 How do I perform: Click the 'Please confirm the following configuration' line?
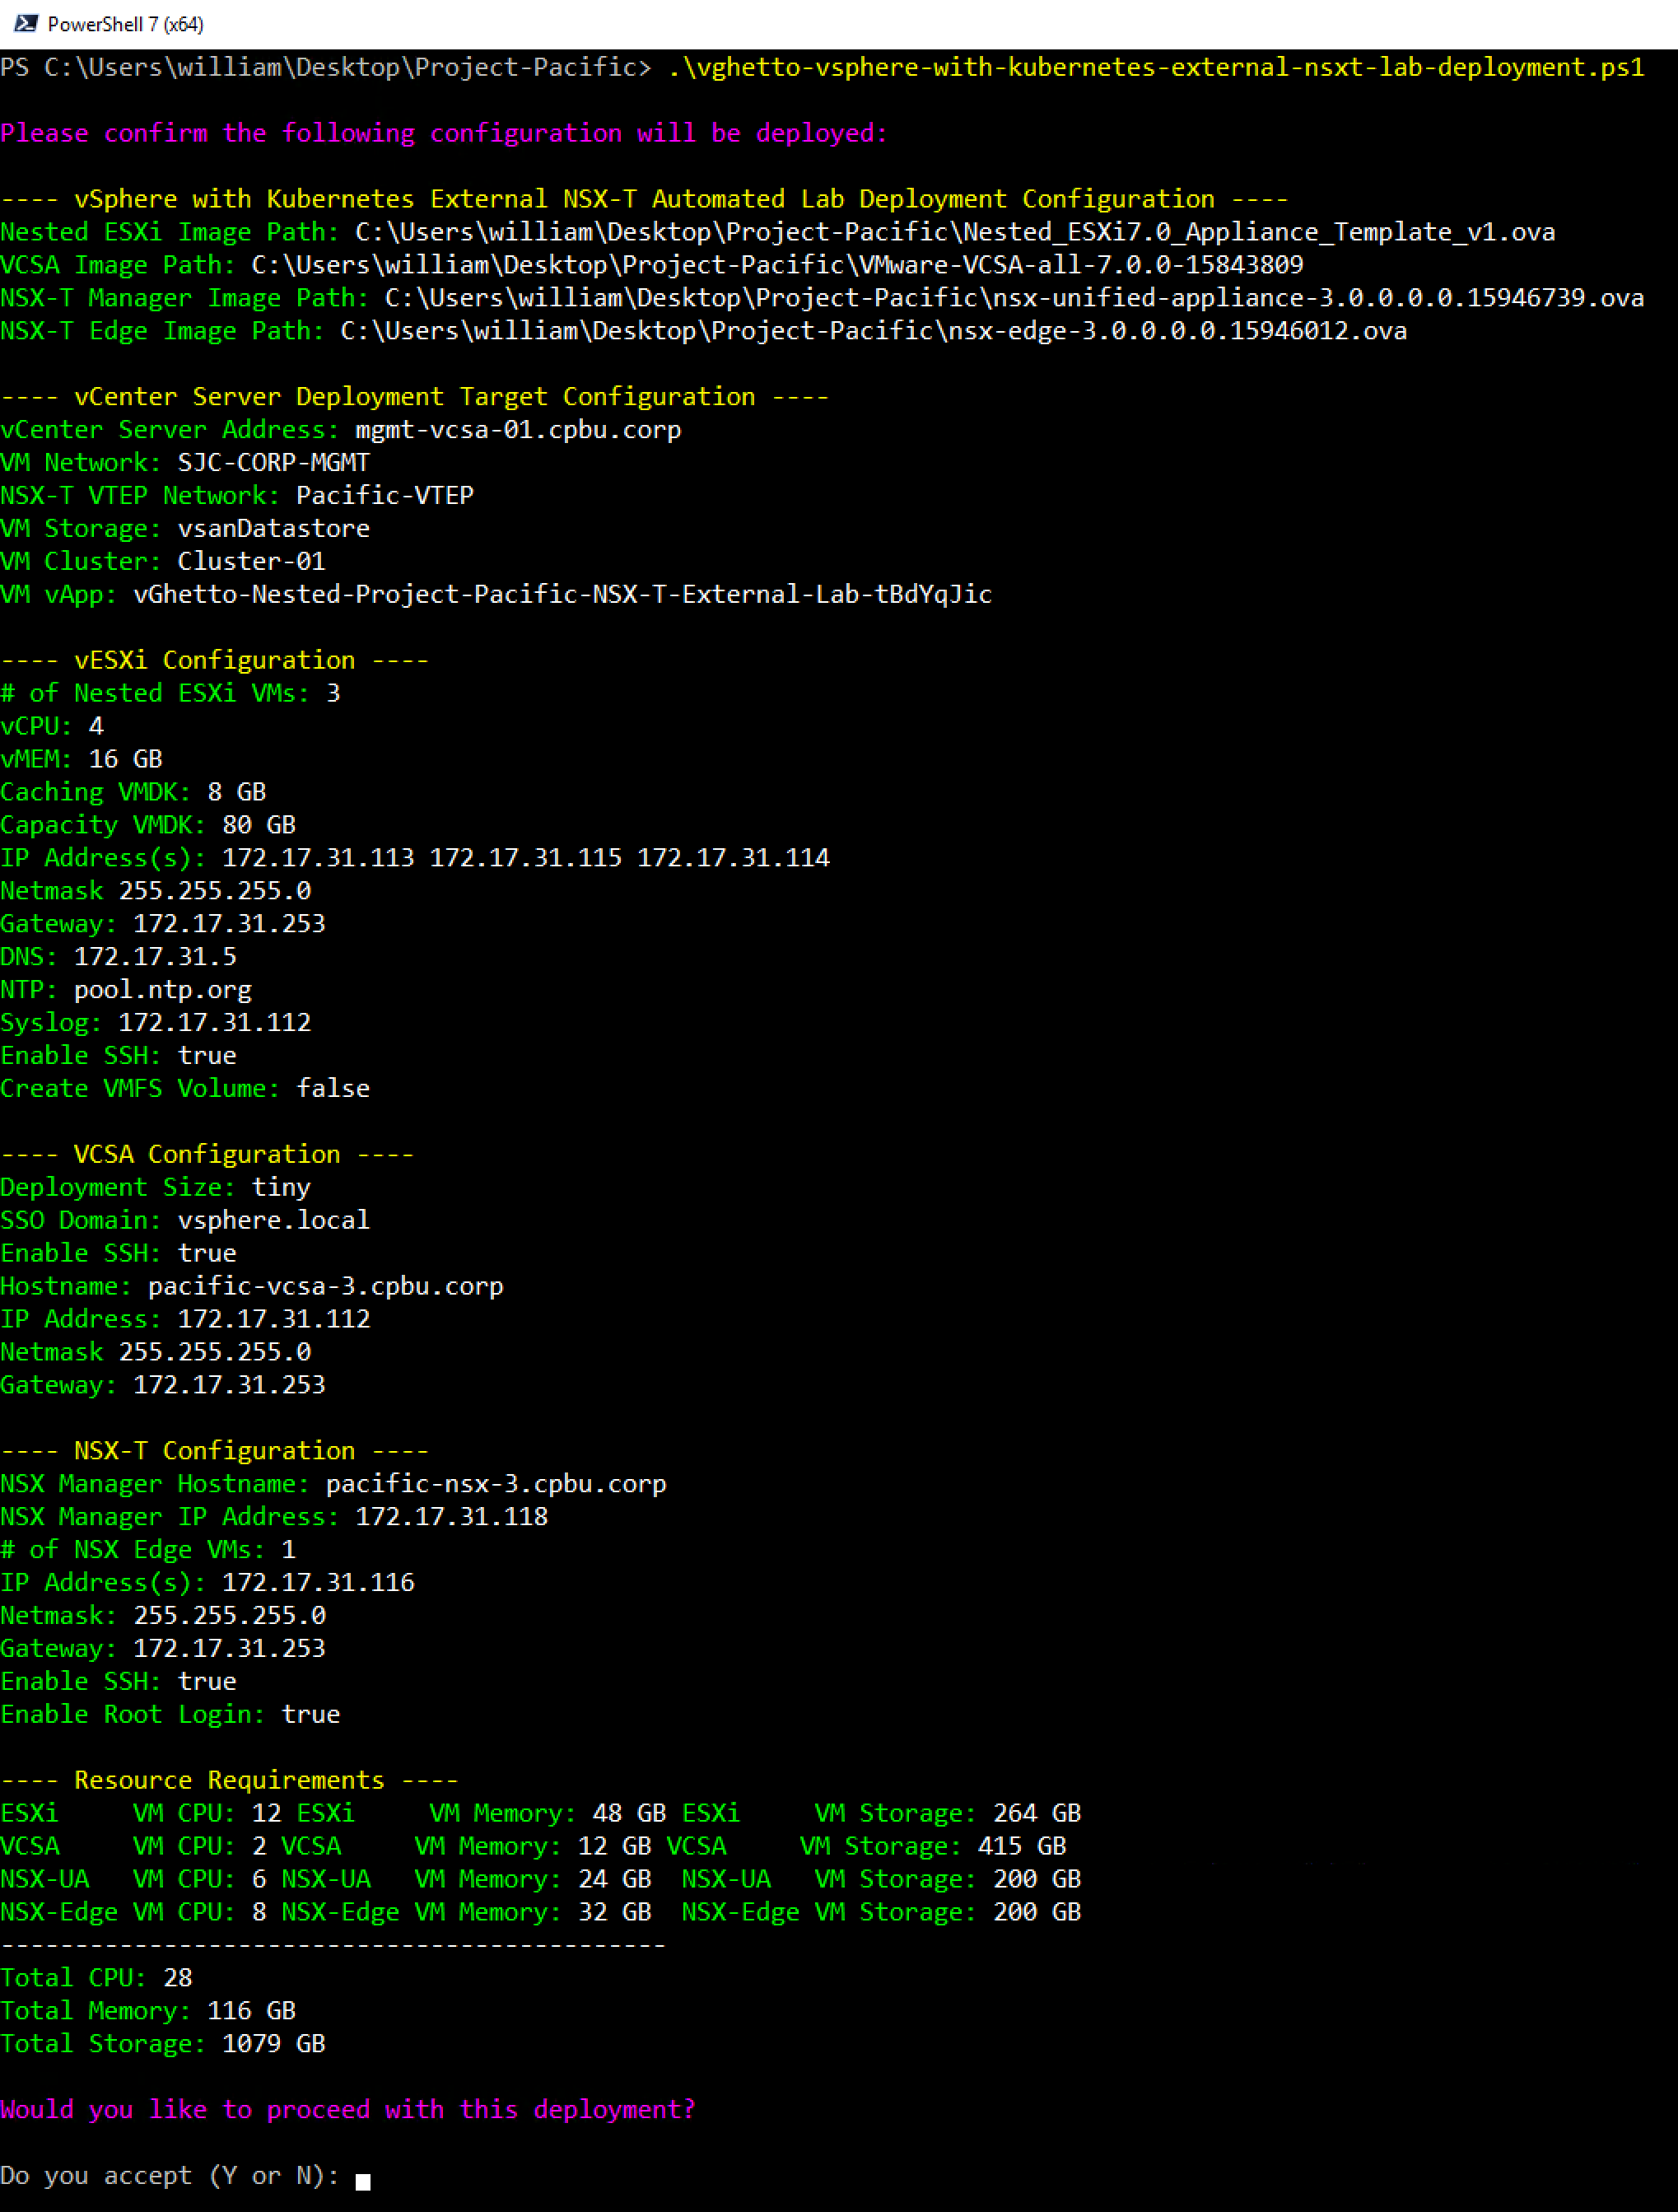[443, 133]
